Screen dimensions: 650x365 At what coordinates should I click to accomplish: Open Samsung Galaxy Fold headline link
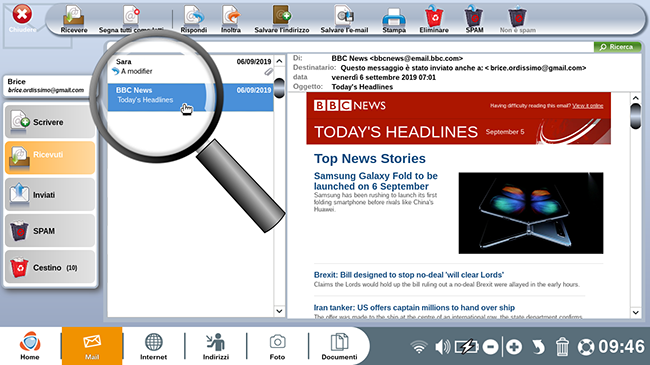[376, 181]
